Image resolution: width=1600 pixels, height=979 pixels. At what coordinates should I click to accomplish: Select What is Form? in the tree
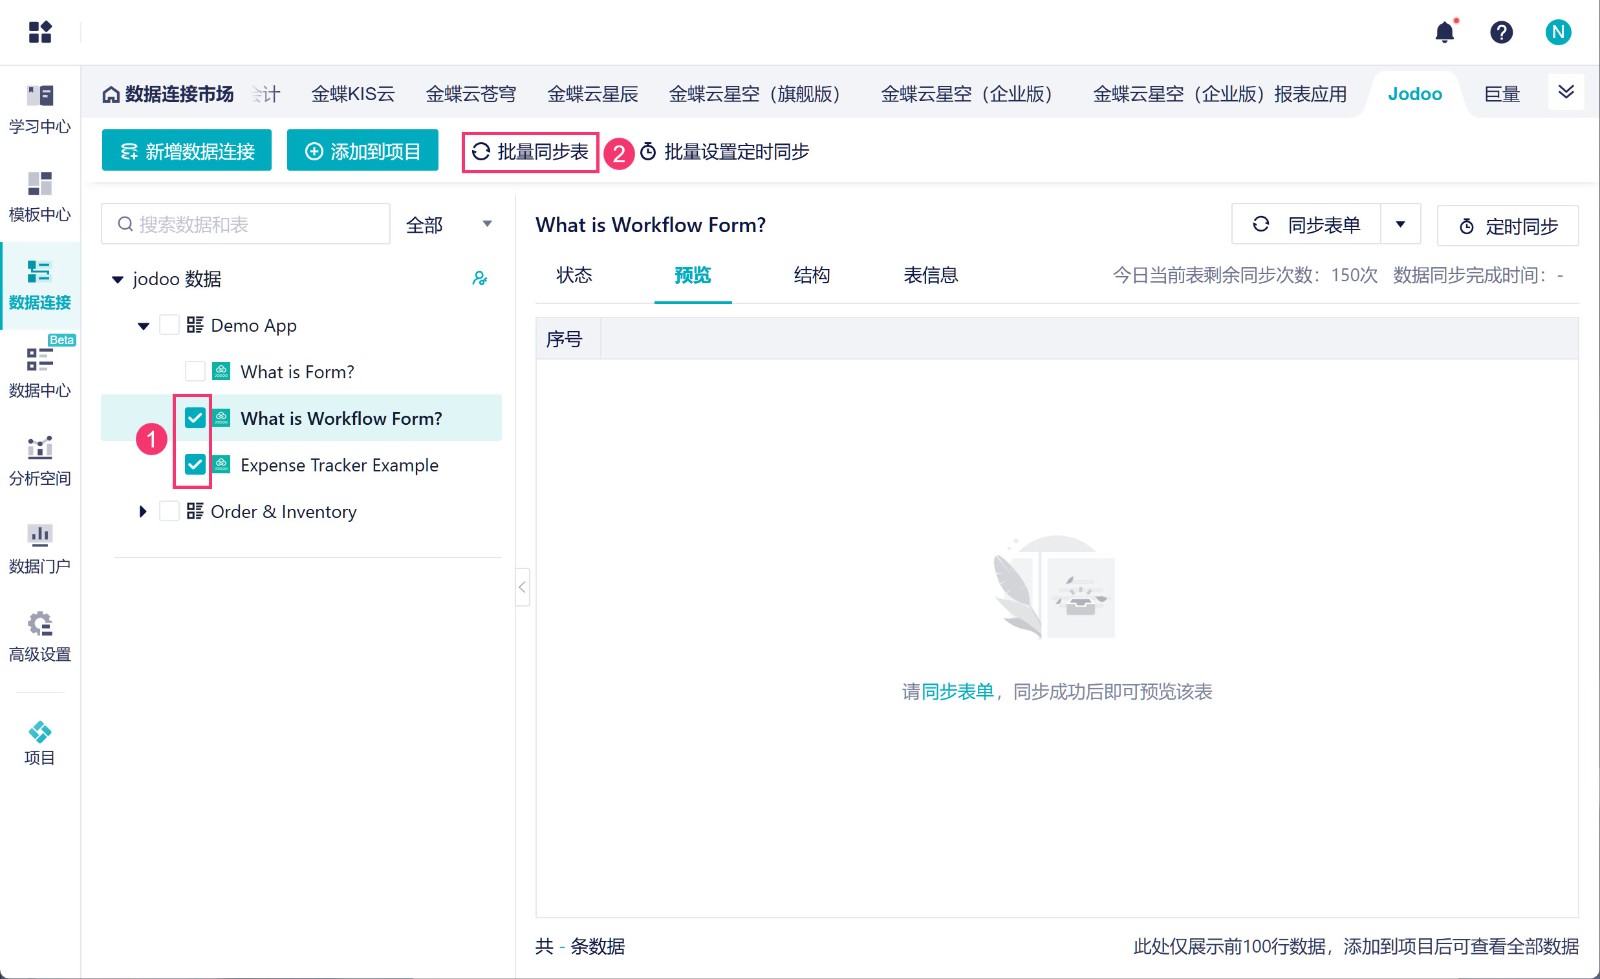pyautogui.click(x=298, y=372)
